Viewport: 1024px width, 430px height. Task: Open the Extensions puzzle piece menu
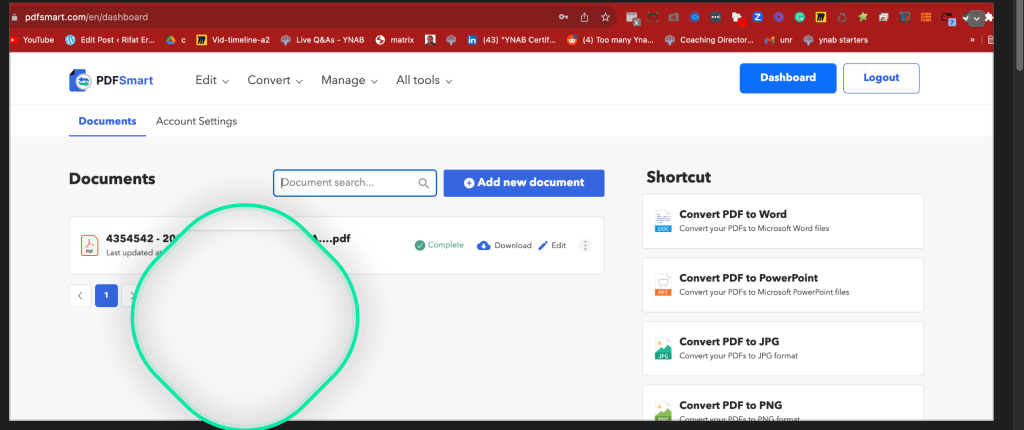[x=989, y=18]
